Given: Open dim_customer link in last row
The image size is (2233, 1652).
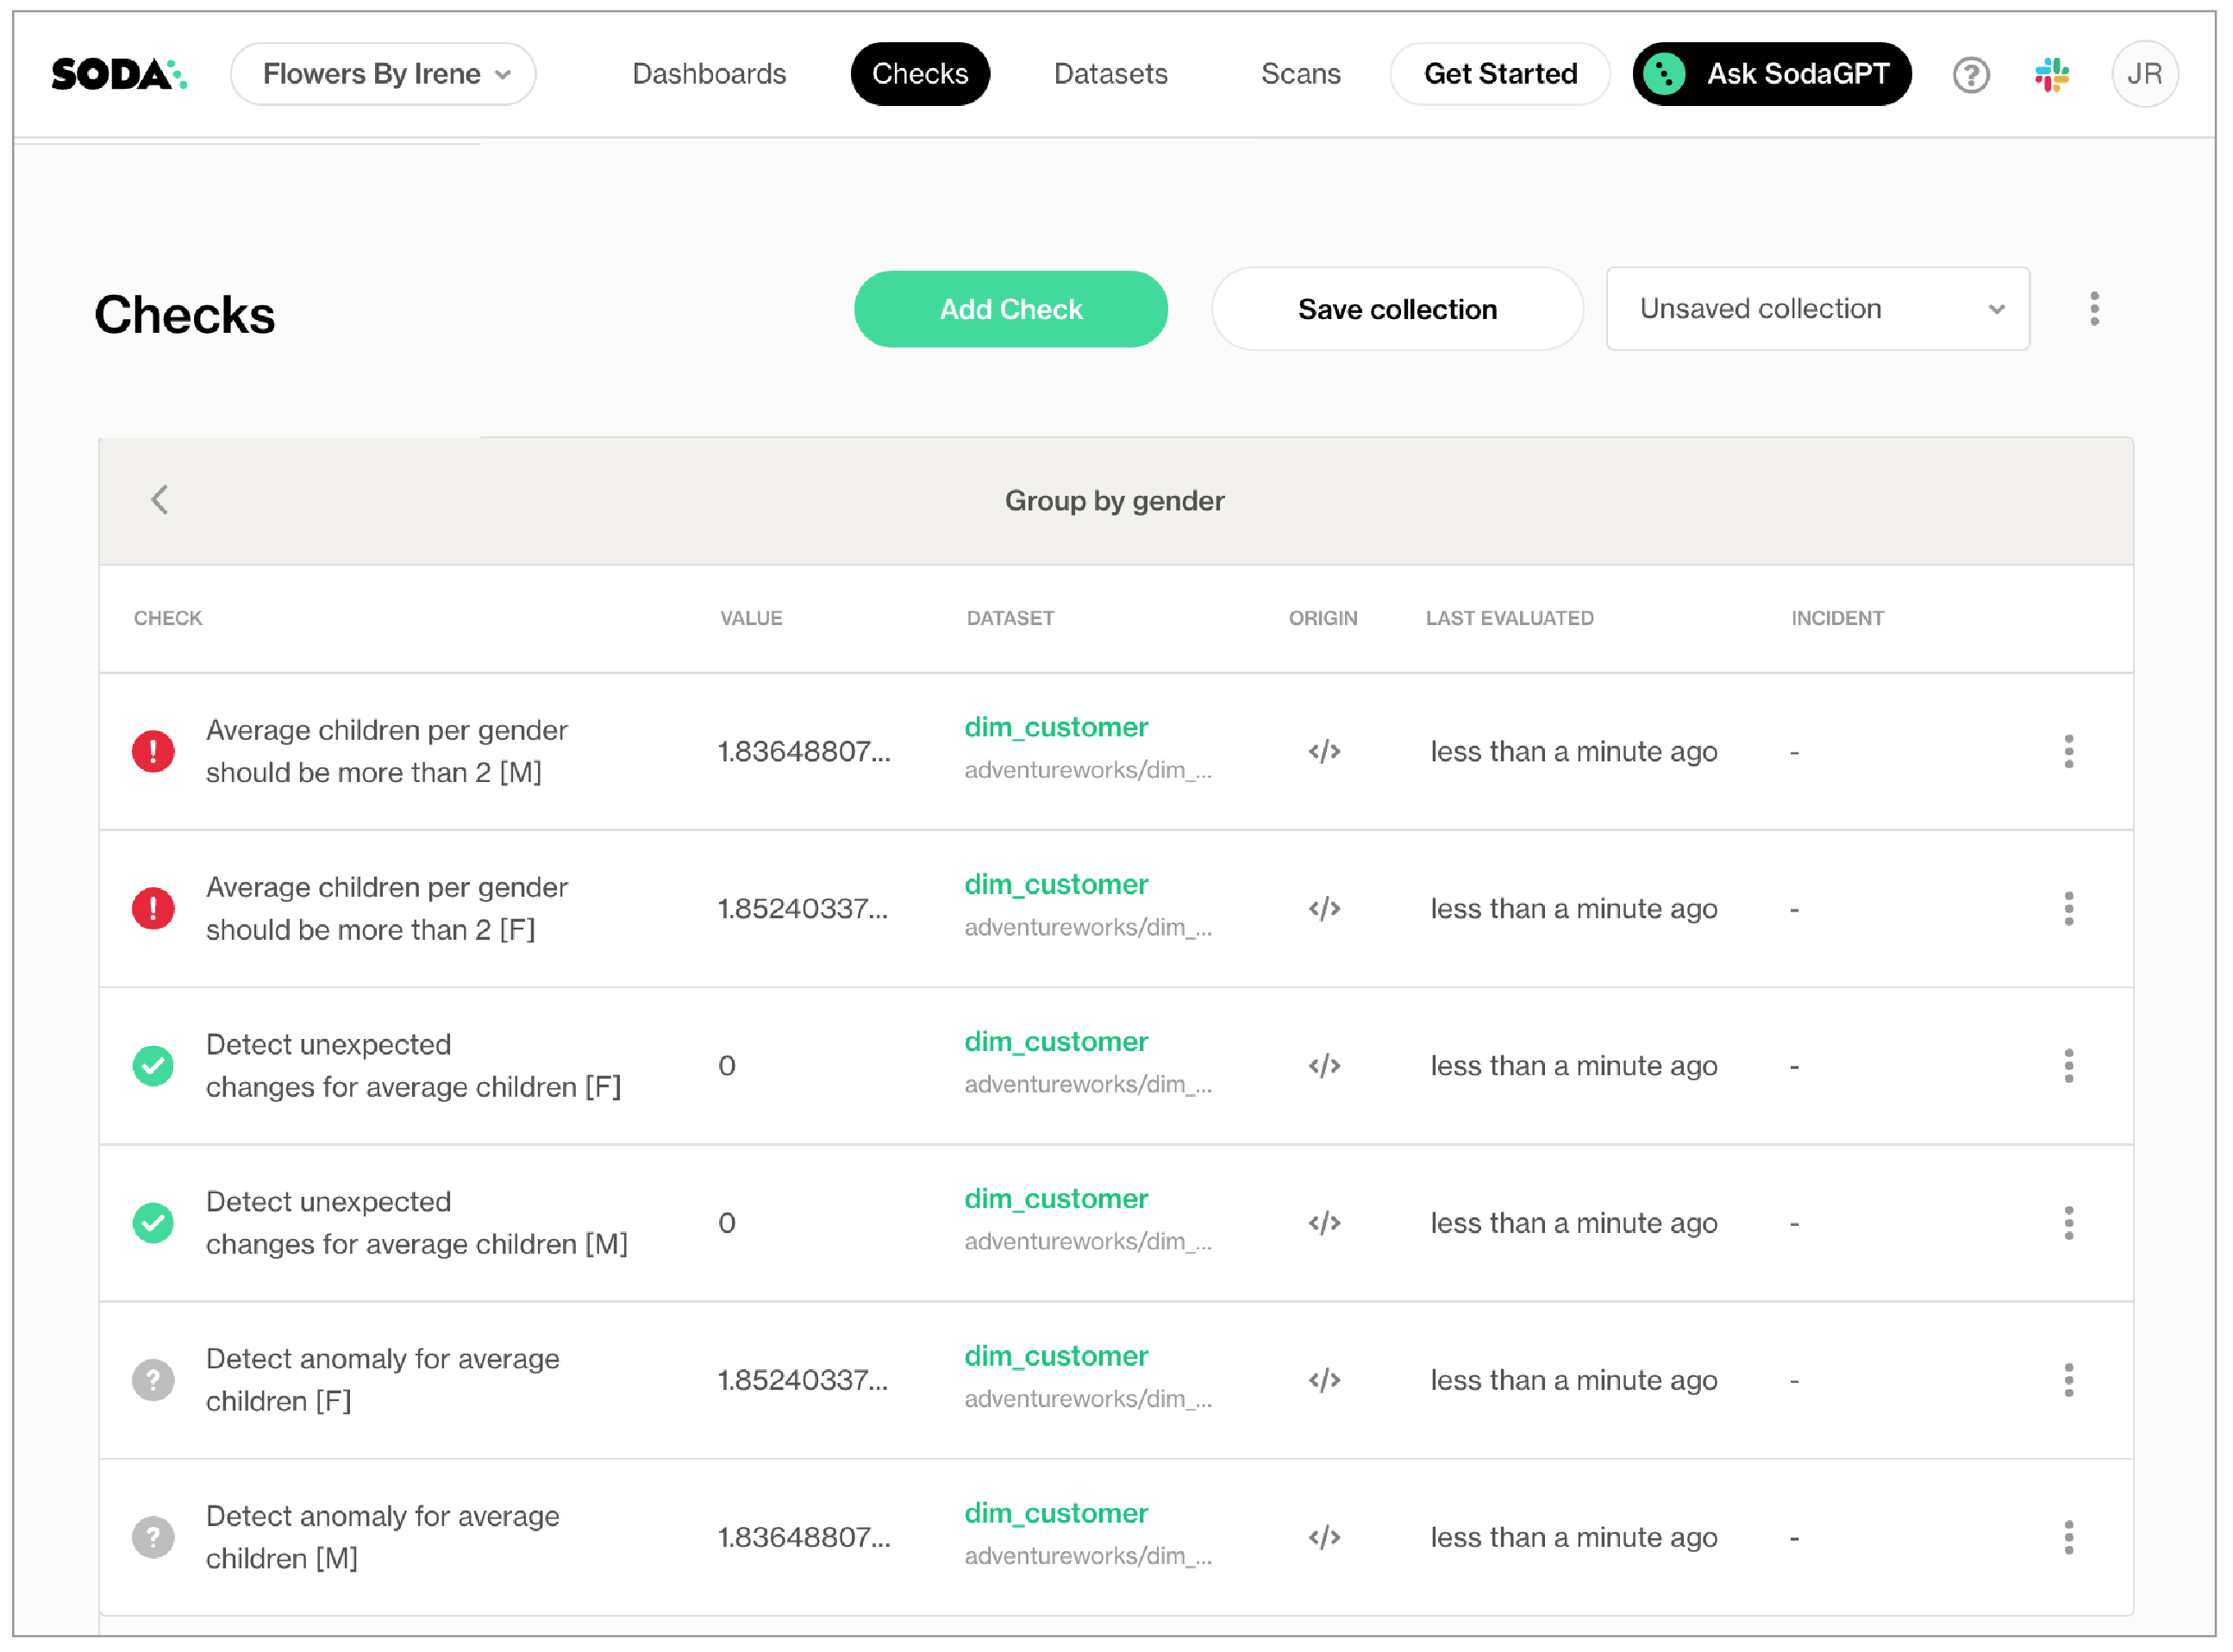Looking at the screenshot, I should pyautogui.click(x=1056, y=1514).
